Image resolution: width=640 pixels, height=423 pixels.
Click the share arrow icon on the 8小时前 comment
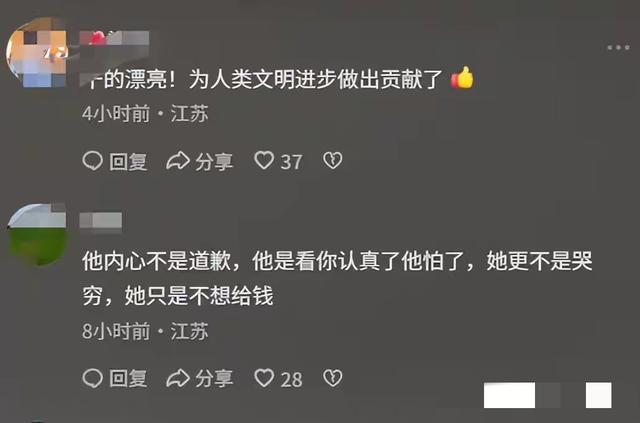tap(178, 378)
